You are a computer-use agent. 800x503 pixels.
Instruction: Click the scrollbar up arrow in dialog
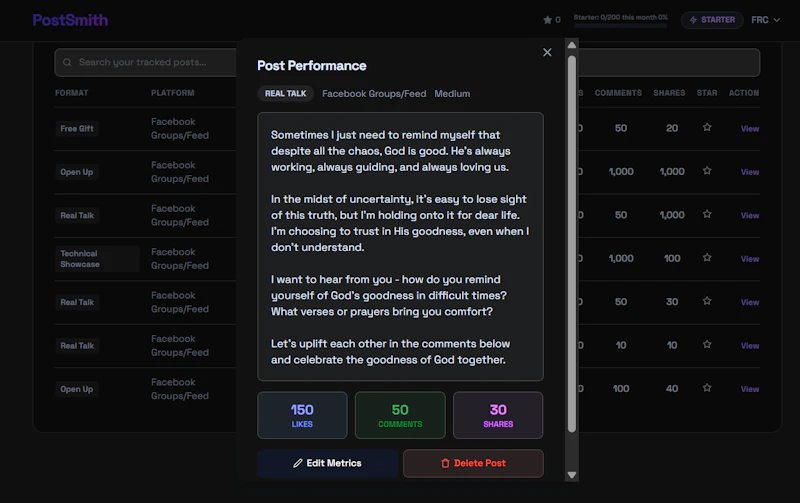[x=572, y=45]
